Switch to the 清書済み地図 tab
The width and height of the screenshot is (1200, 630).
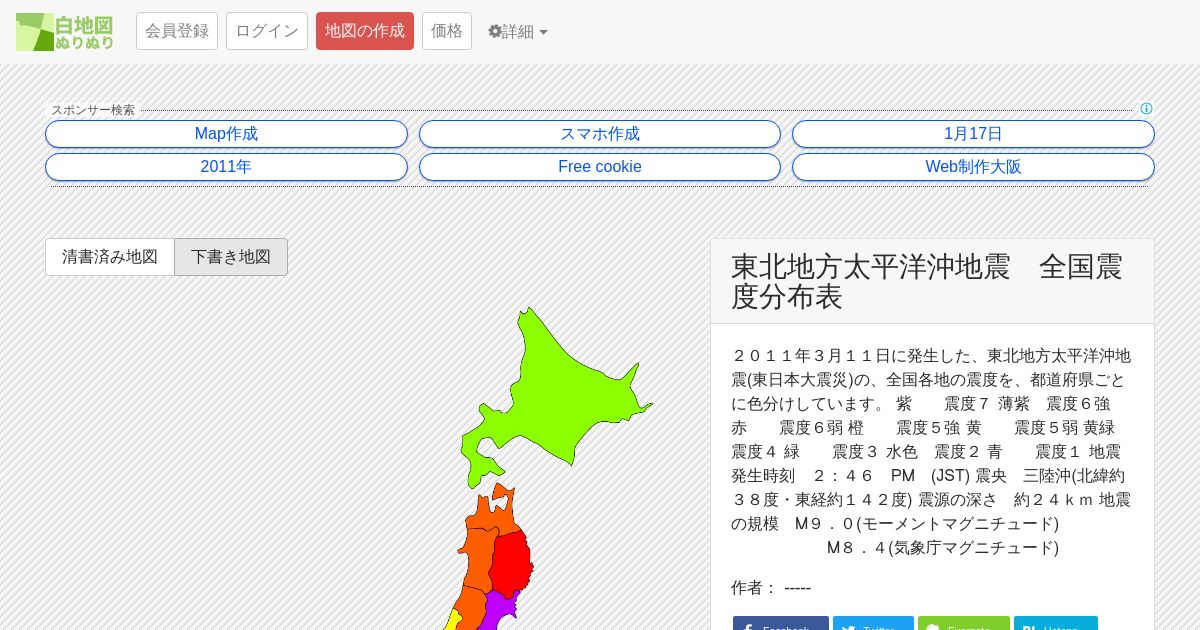[110, 257]
